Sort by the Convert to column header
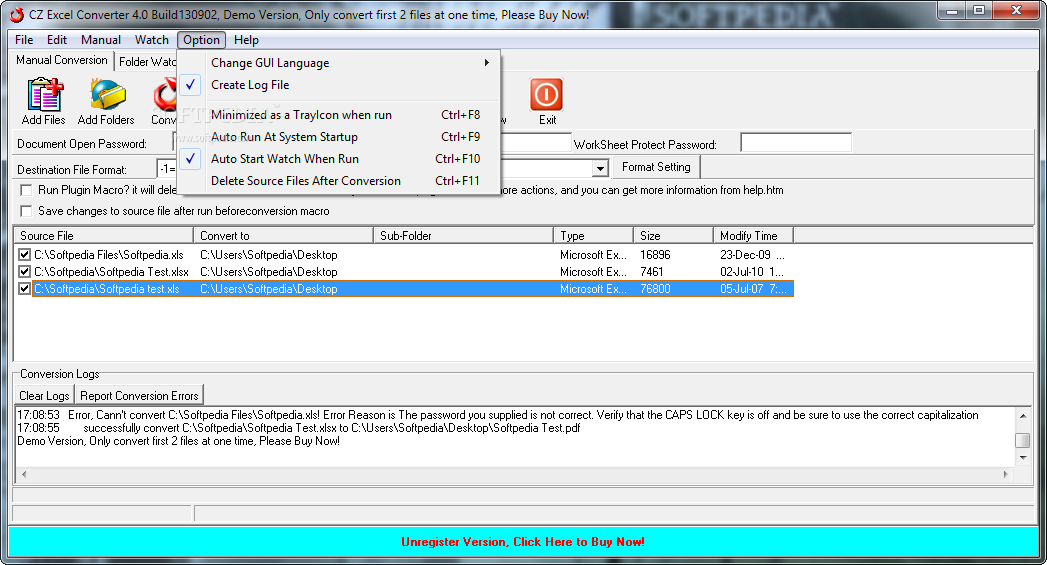 (283, 236)
